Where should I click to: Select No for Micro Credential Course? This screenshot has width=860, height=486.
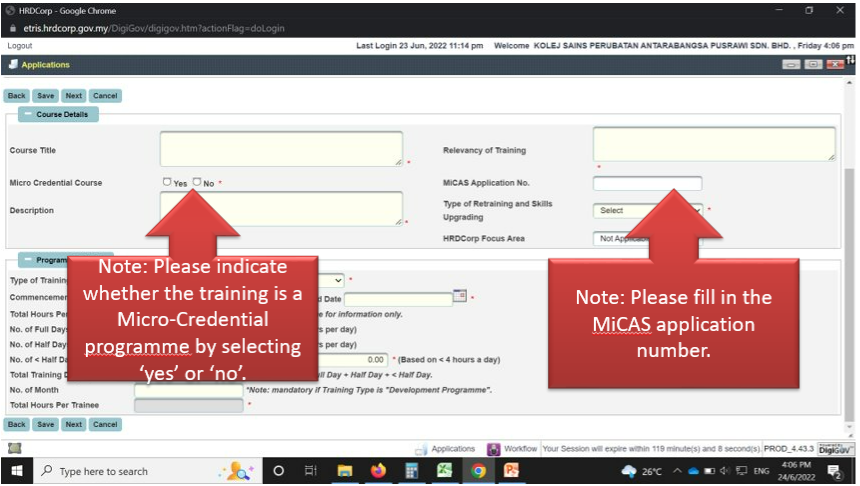tap(197, 182)
